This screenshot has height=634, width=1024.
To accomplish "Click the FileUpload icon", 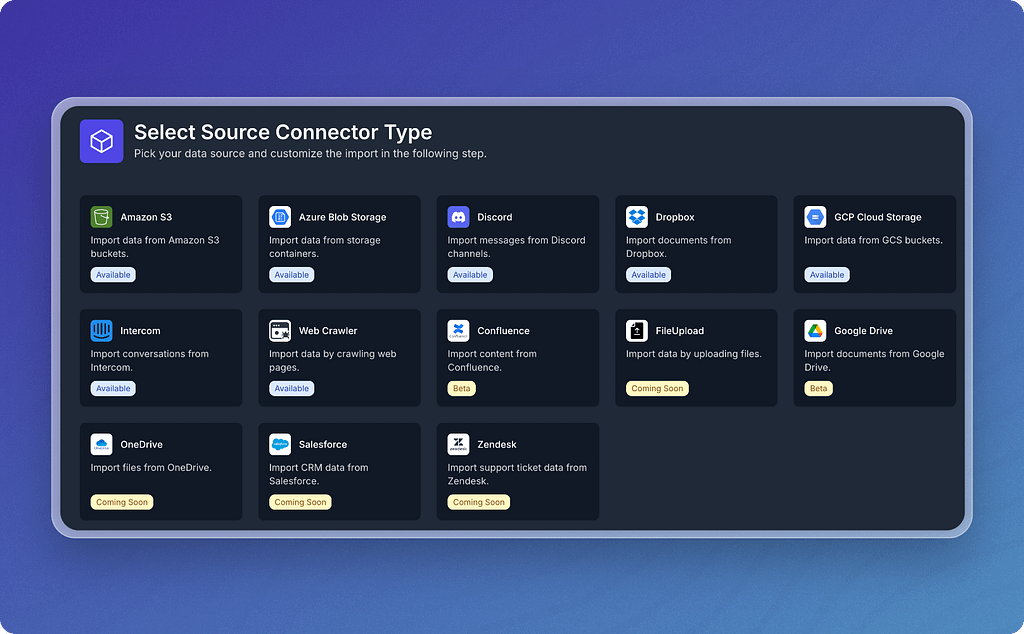I will (637, 330).
